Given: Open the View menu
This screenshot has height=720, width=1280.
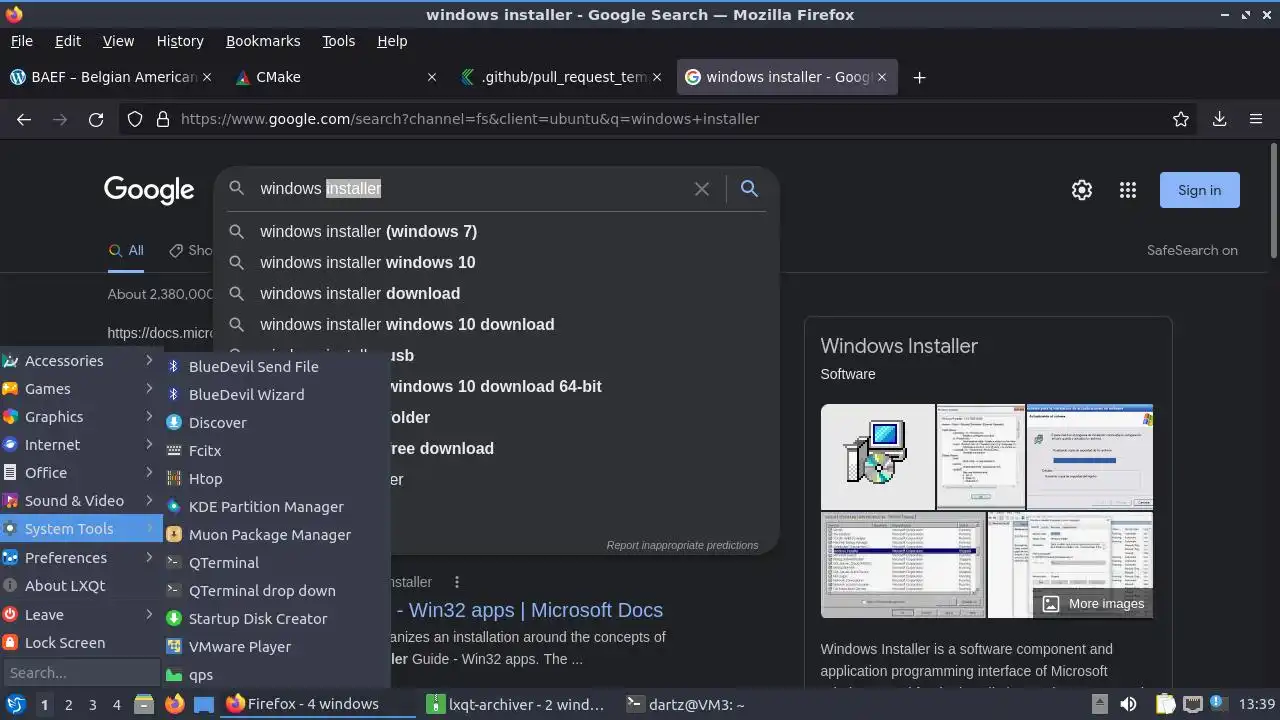Looking at the screenshot, I should tap(118, 41).
